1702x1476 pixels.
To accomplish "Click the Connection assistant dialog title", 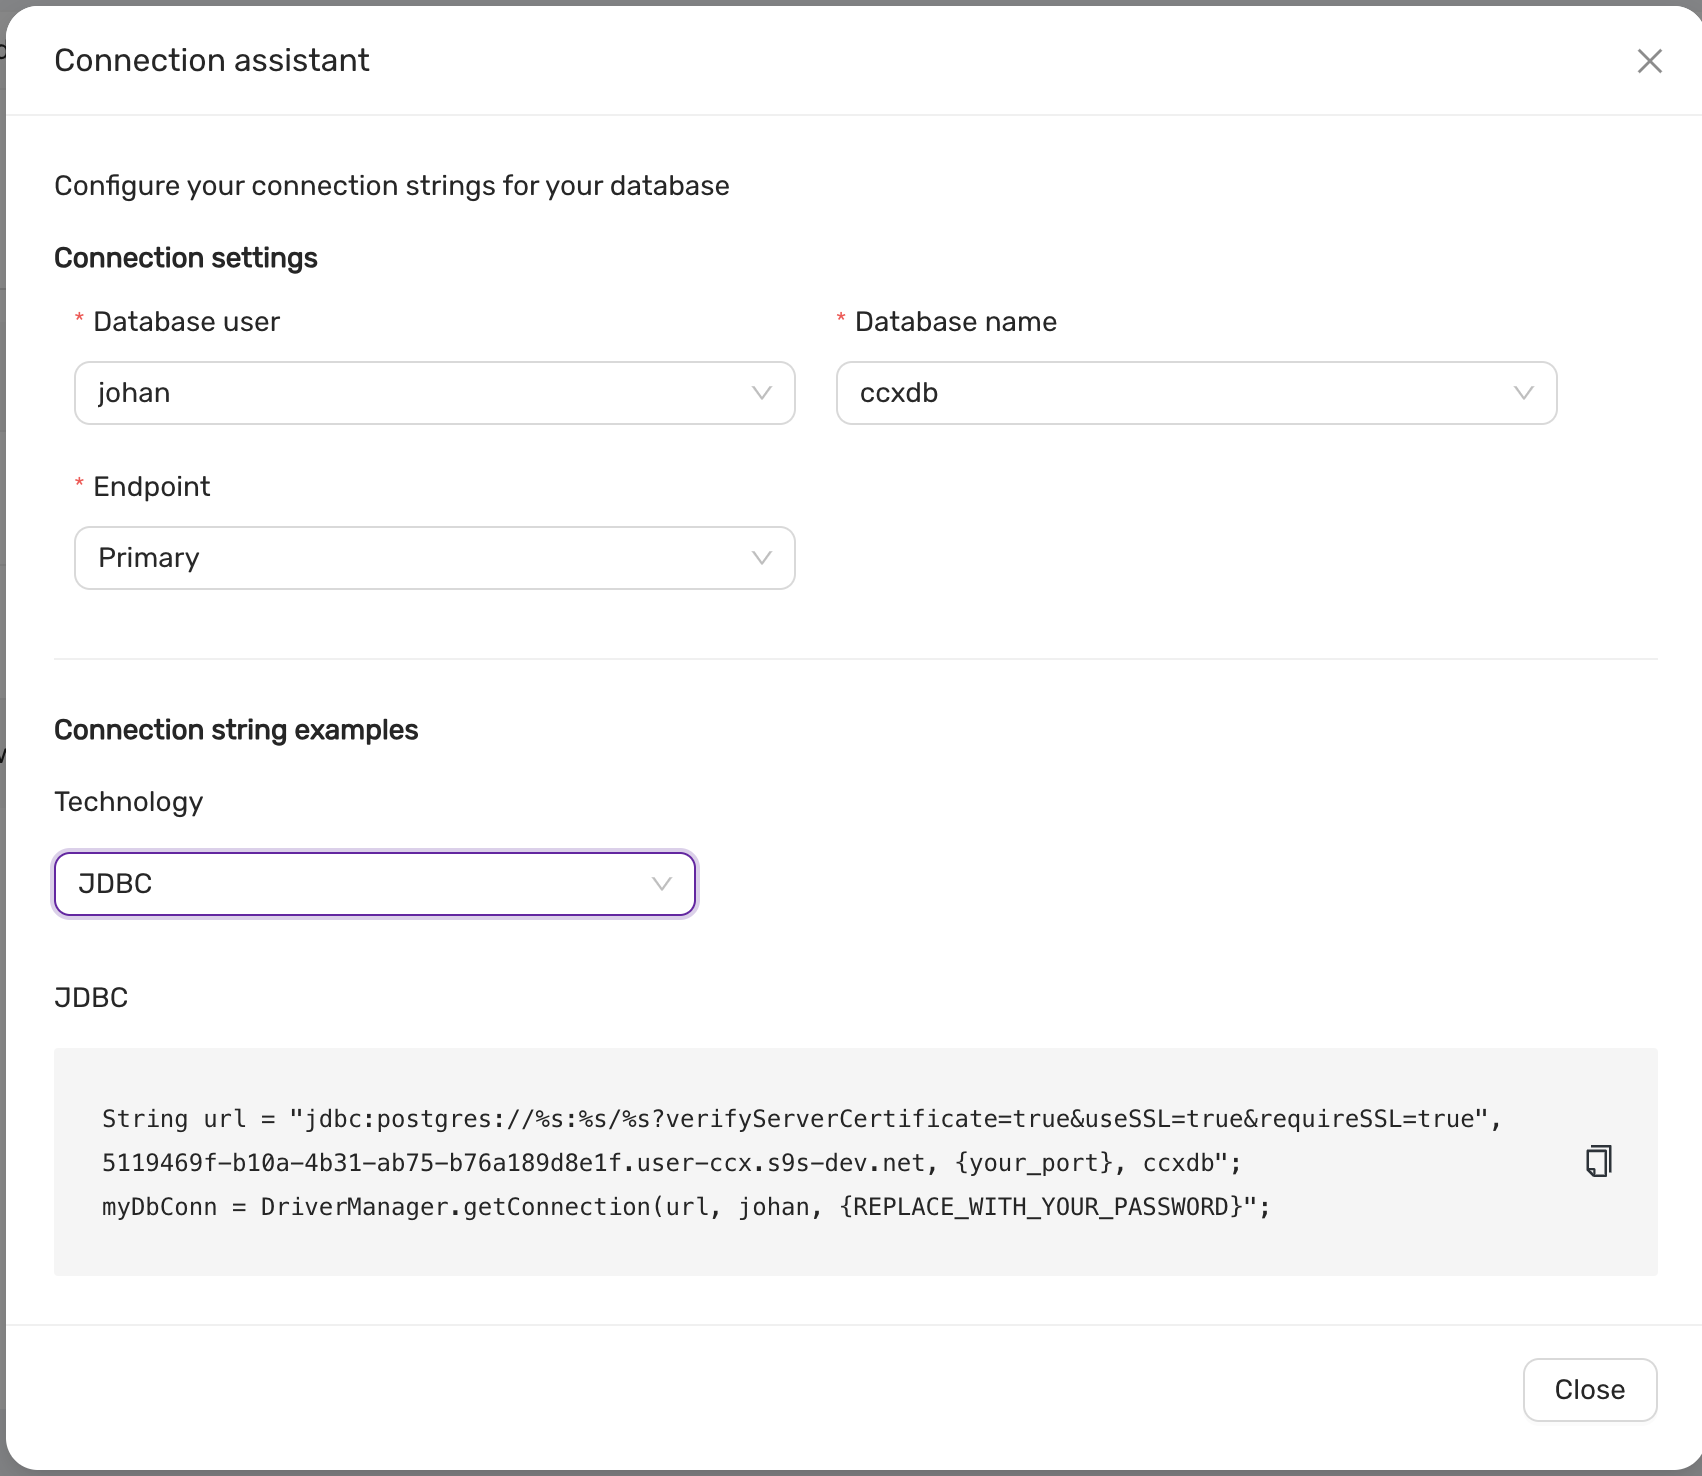I will pos(212,60).
